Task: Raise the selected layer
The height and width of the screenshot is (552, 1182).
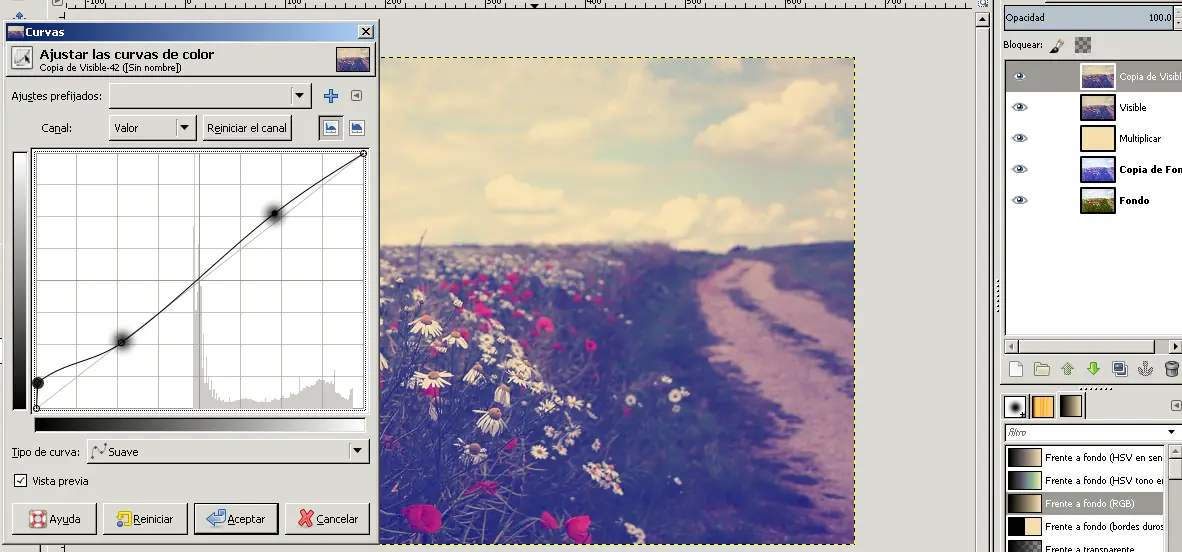Action: click(1067, 369)
